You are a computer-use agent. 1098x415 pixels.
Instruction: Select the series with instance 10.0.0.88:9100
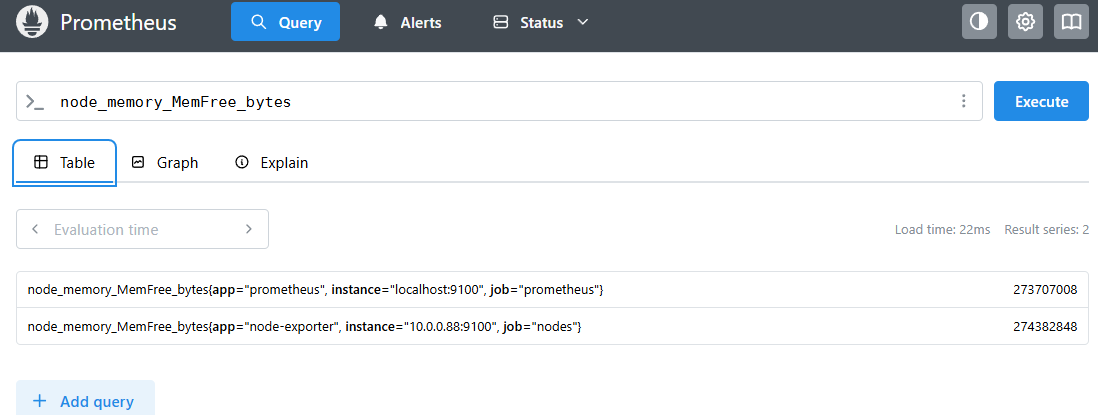[553, 326]
